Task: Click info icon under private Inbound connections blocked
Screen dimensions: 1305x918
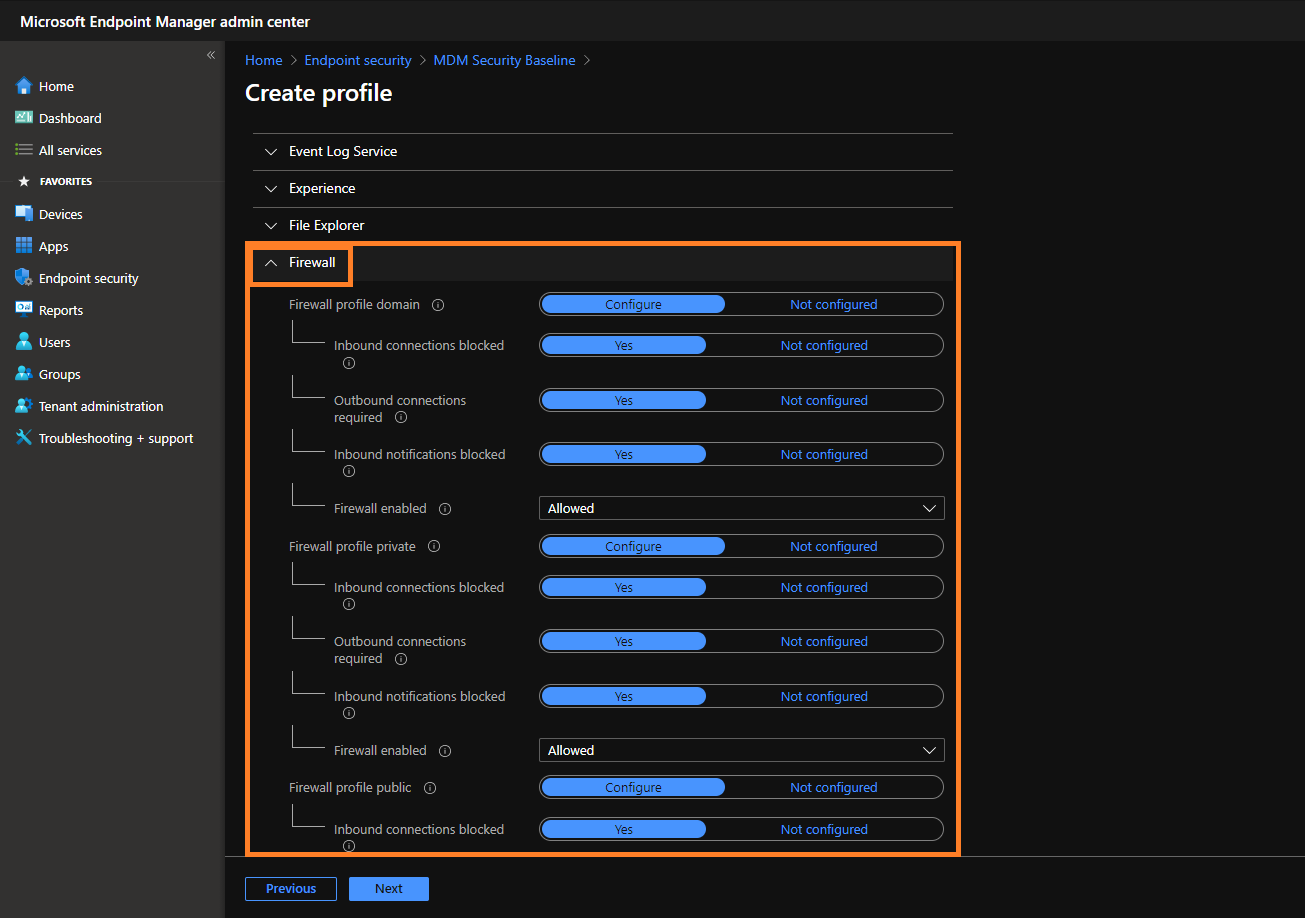Action: tap(349, 604)
